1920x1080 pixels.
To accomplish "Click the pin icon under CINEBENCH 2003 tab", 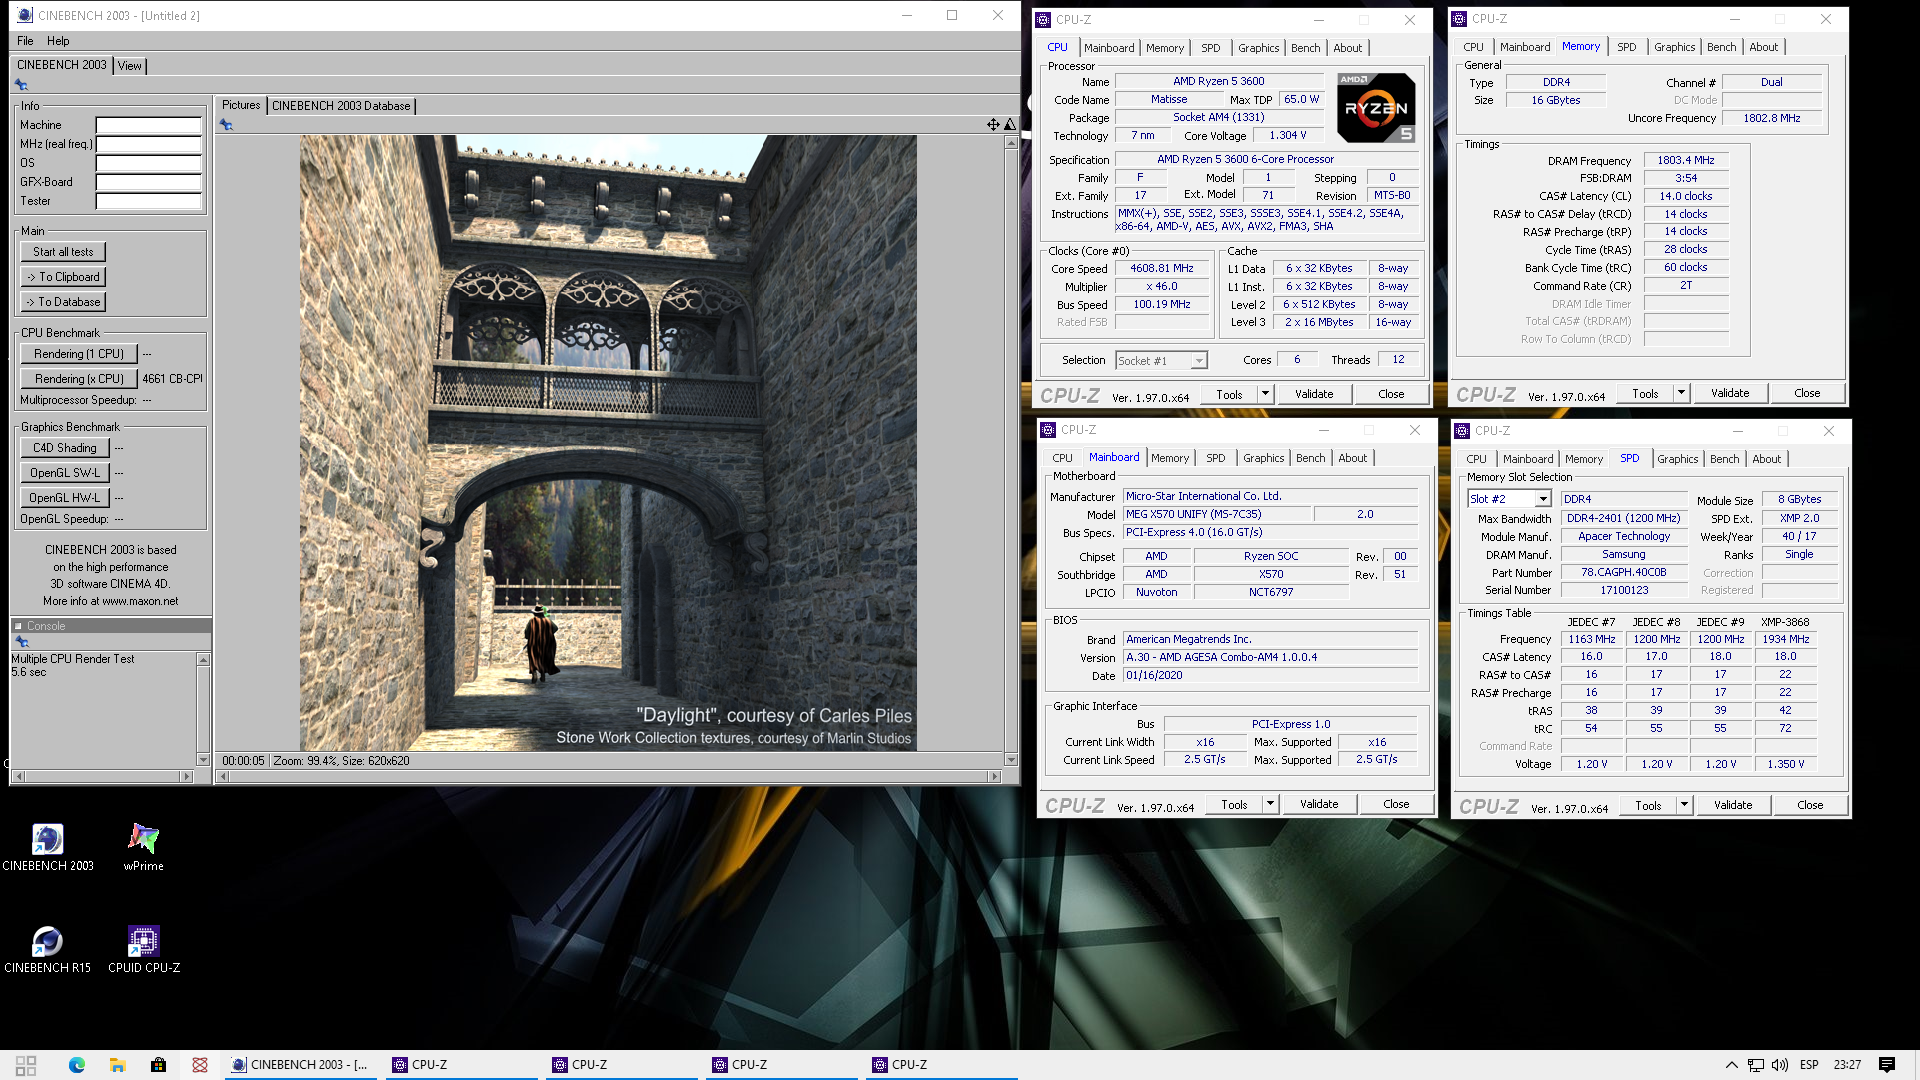I will point(21,85).
